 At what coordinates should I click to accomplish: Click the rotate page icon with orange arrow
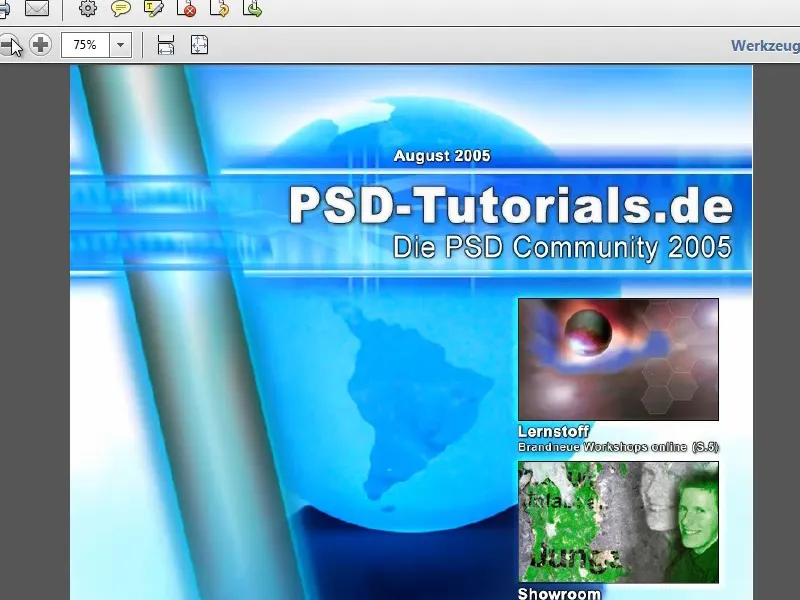pyautogui.click(x=220, y=9)
